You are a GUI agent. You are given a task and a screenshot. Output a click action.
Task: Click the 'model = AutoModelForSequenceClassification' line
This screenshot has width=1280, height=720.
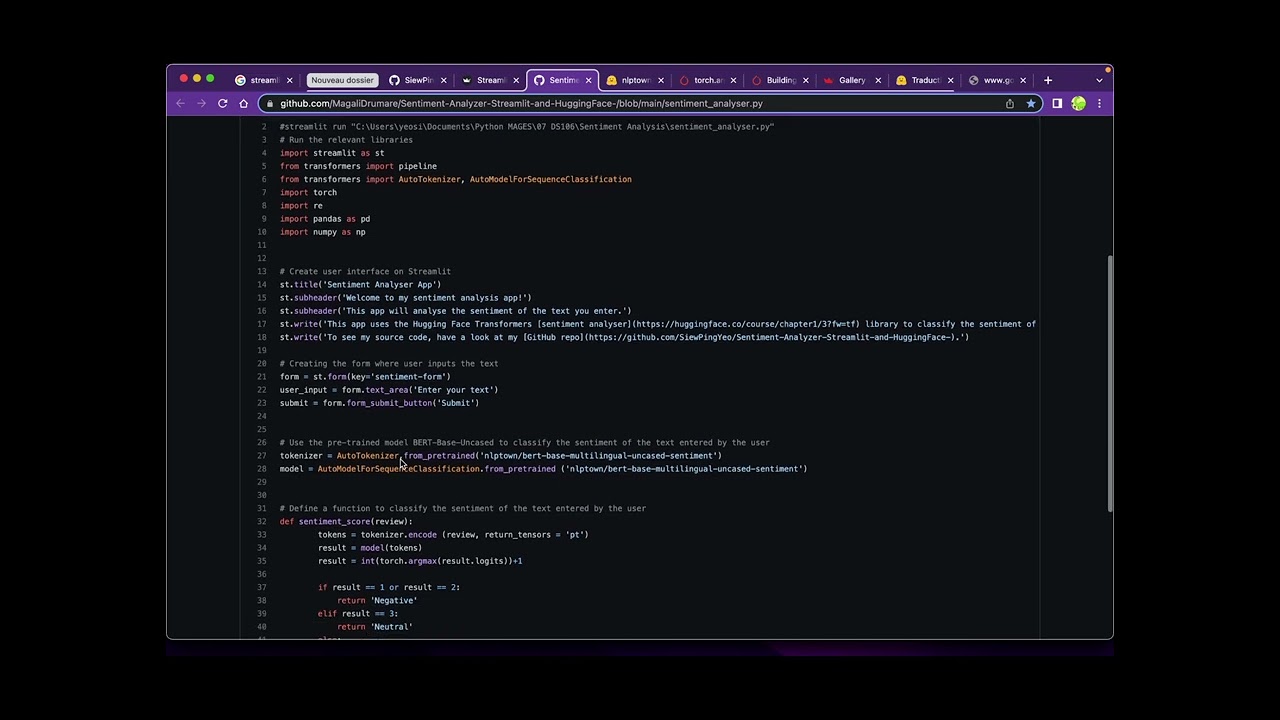[x=543, y=469]
